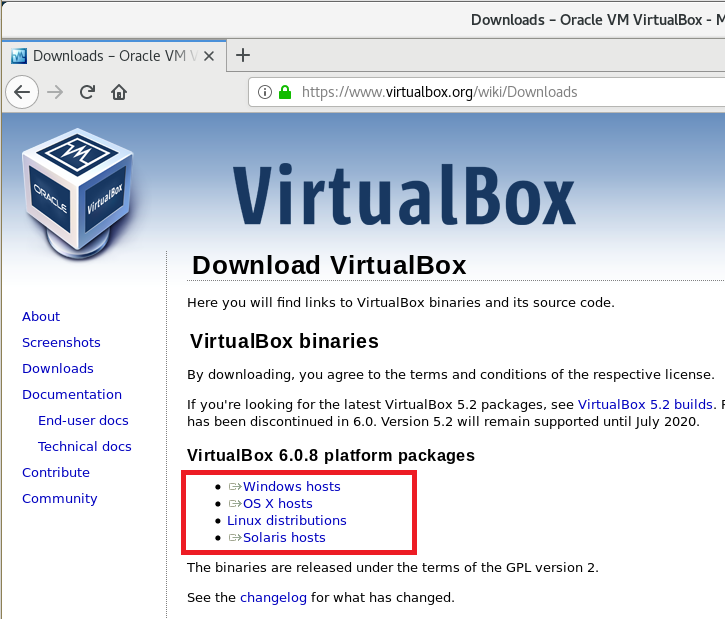725x619 pixels.
Task: Open site information icon in address bar
Action: pyautogui.click(x=264, y=92)
